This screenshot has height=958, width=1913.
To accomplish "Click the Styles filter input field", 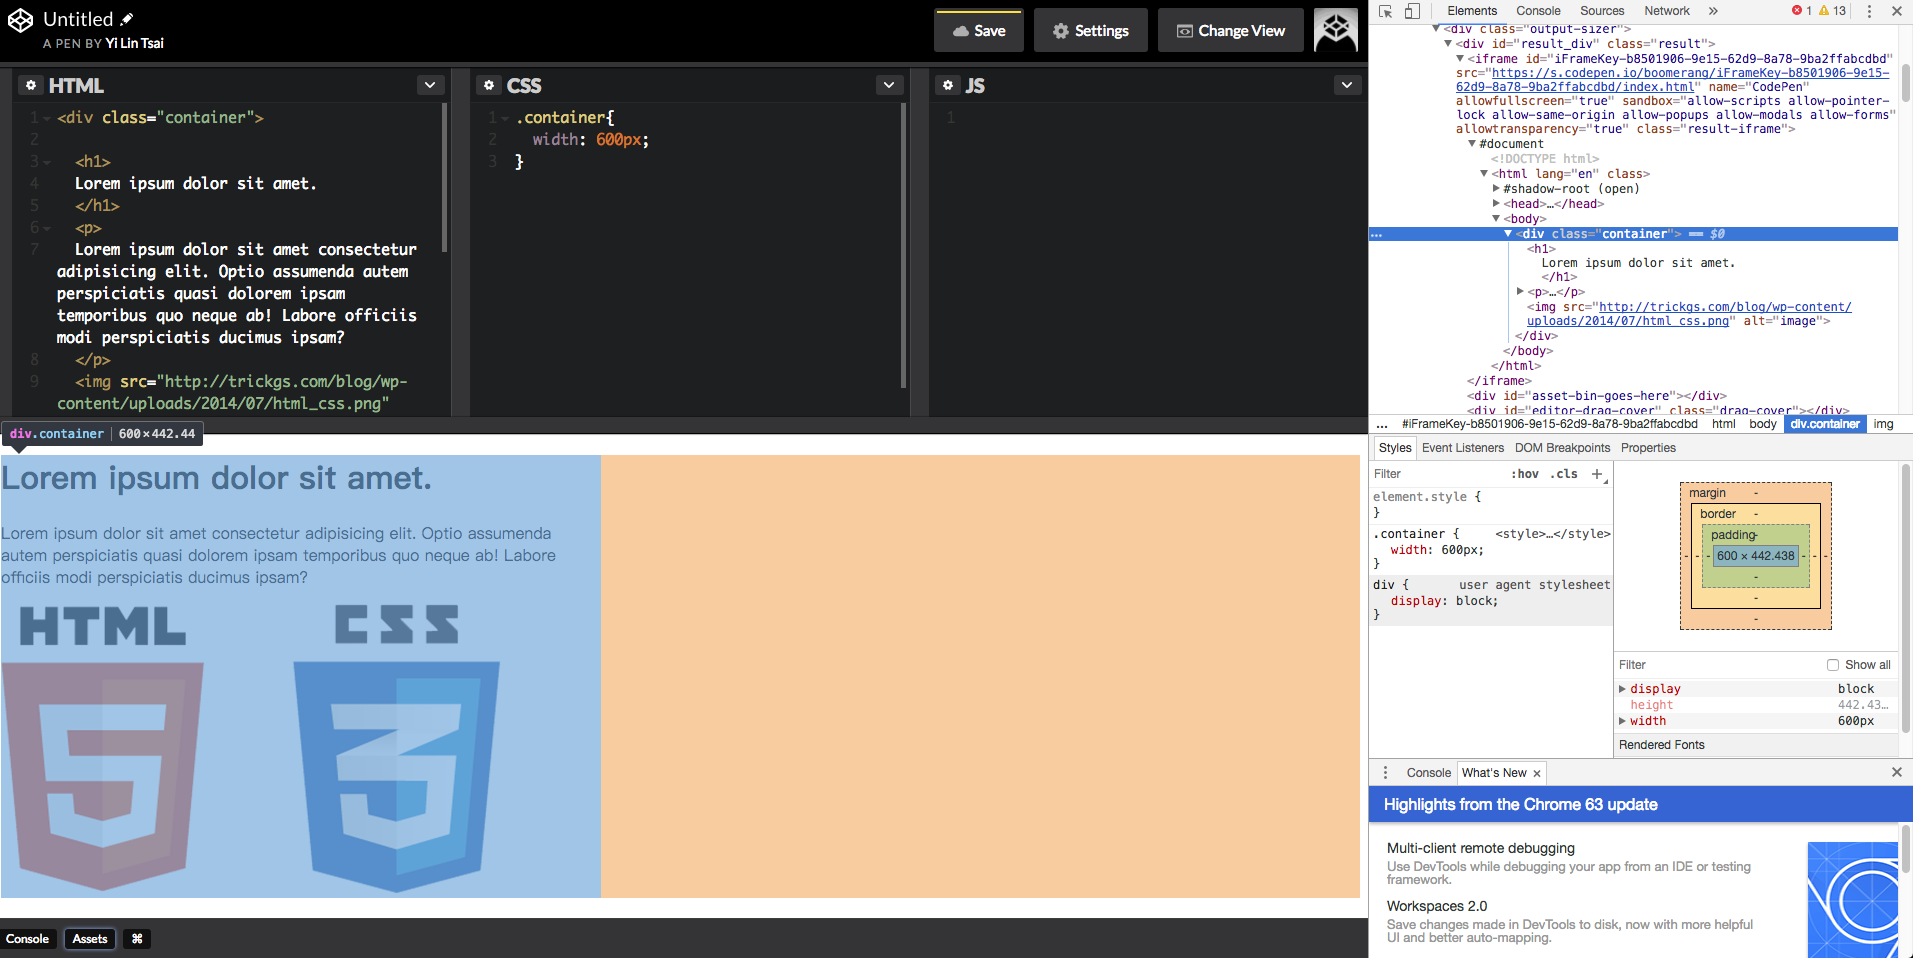I will click(1438, 474).
